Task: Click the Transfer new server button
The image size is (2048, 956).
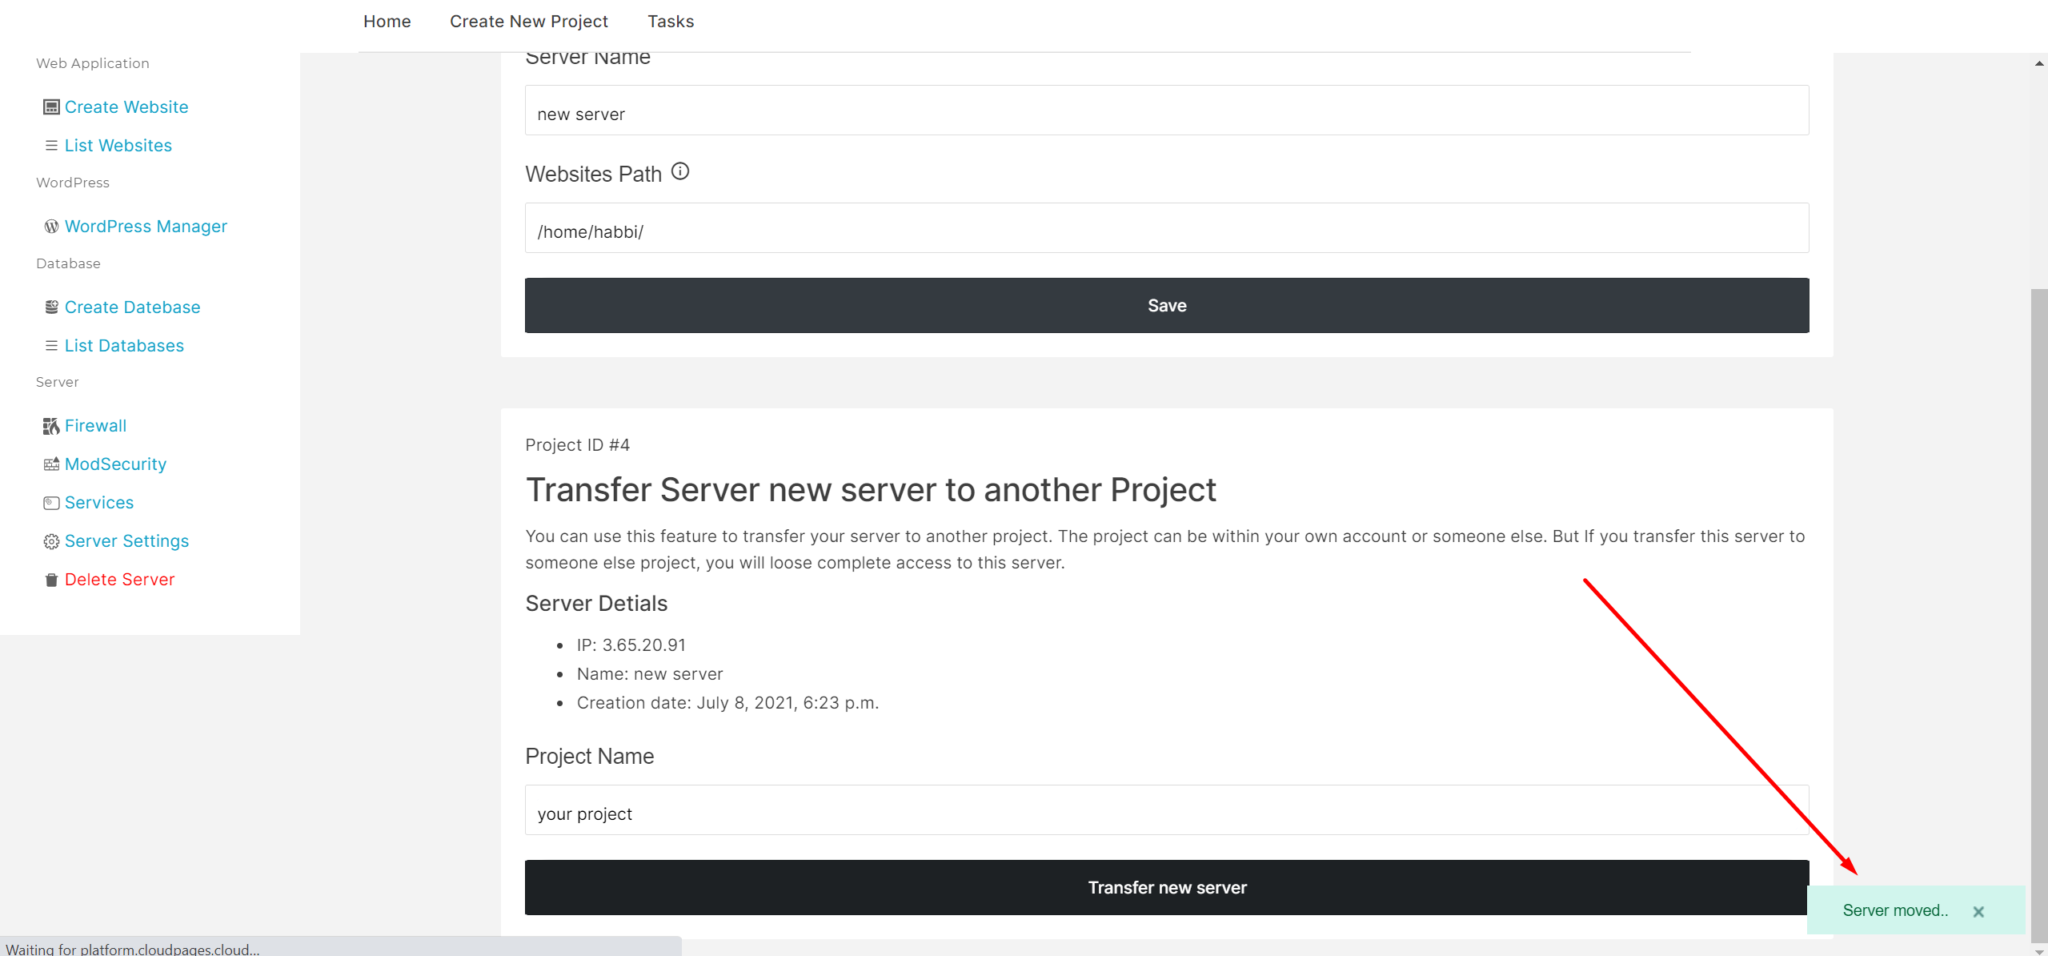Action: (1166, 887)
